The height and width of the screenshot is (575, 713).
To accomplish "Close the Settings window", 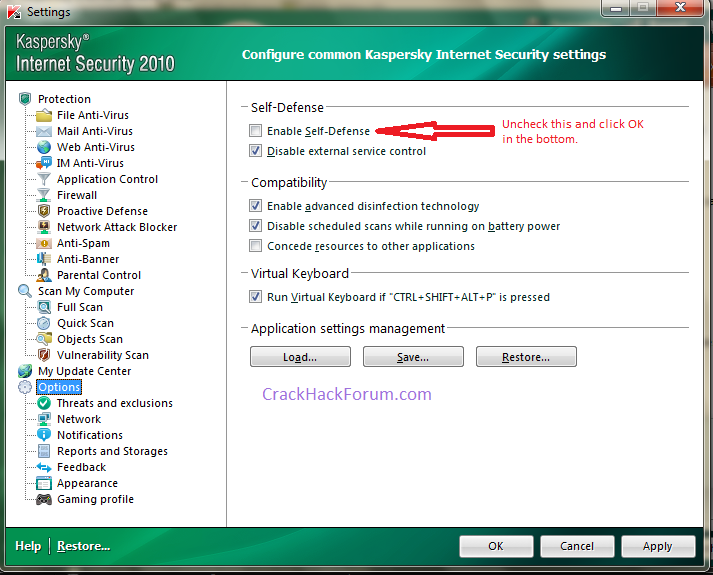I will (680, 7).
